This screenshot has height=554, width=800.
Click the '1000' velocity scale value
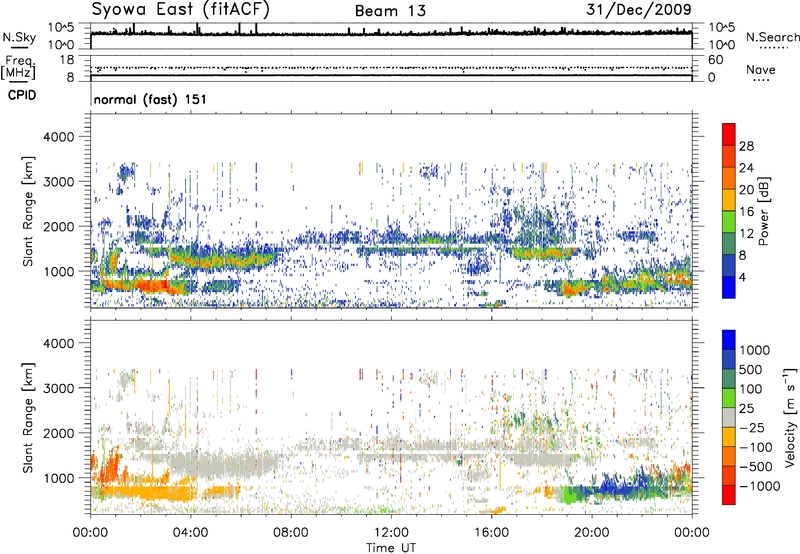click(x=754, y=350)
